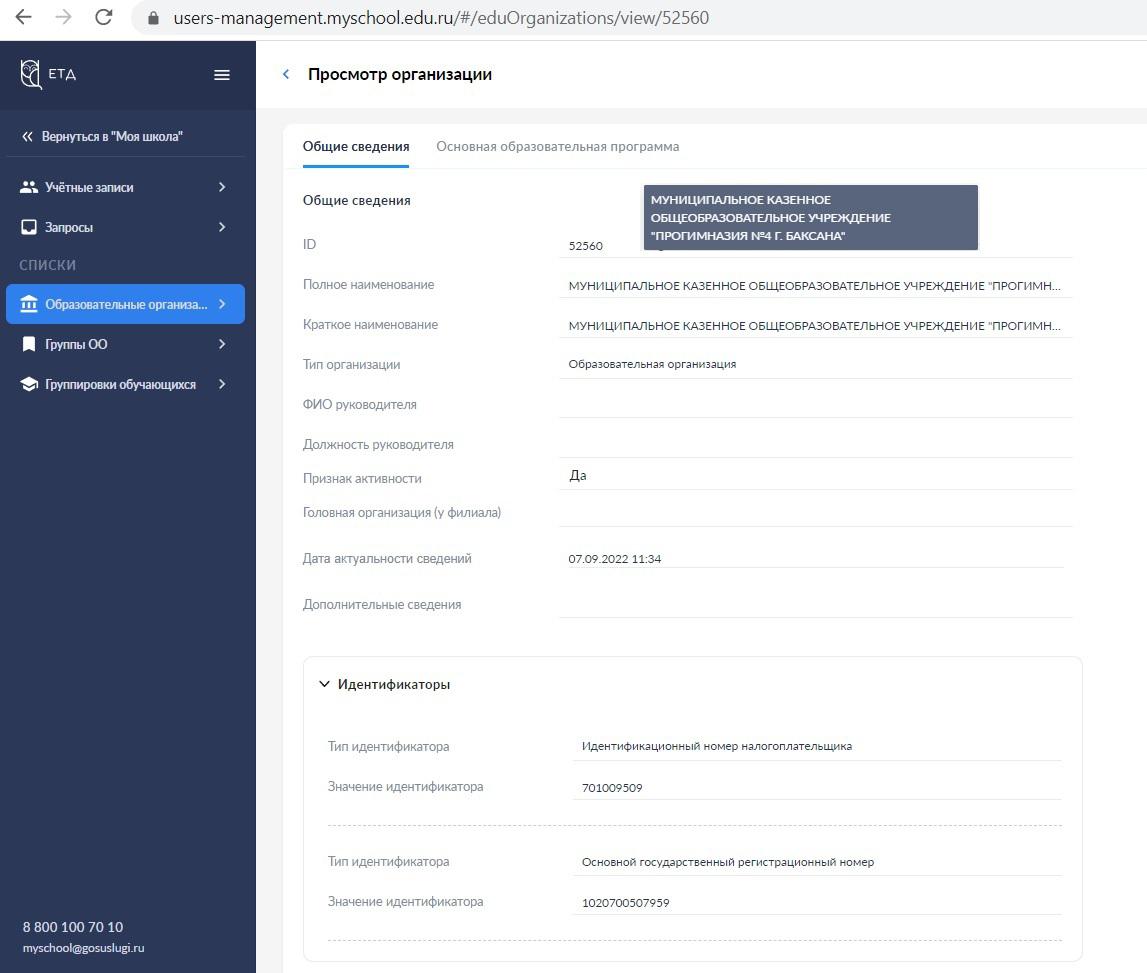This screenshot has height=973, width=1147.
Task: Reload the page with refresh icon
Action: [x=104, y=17]
